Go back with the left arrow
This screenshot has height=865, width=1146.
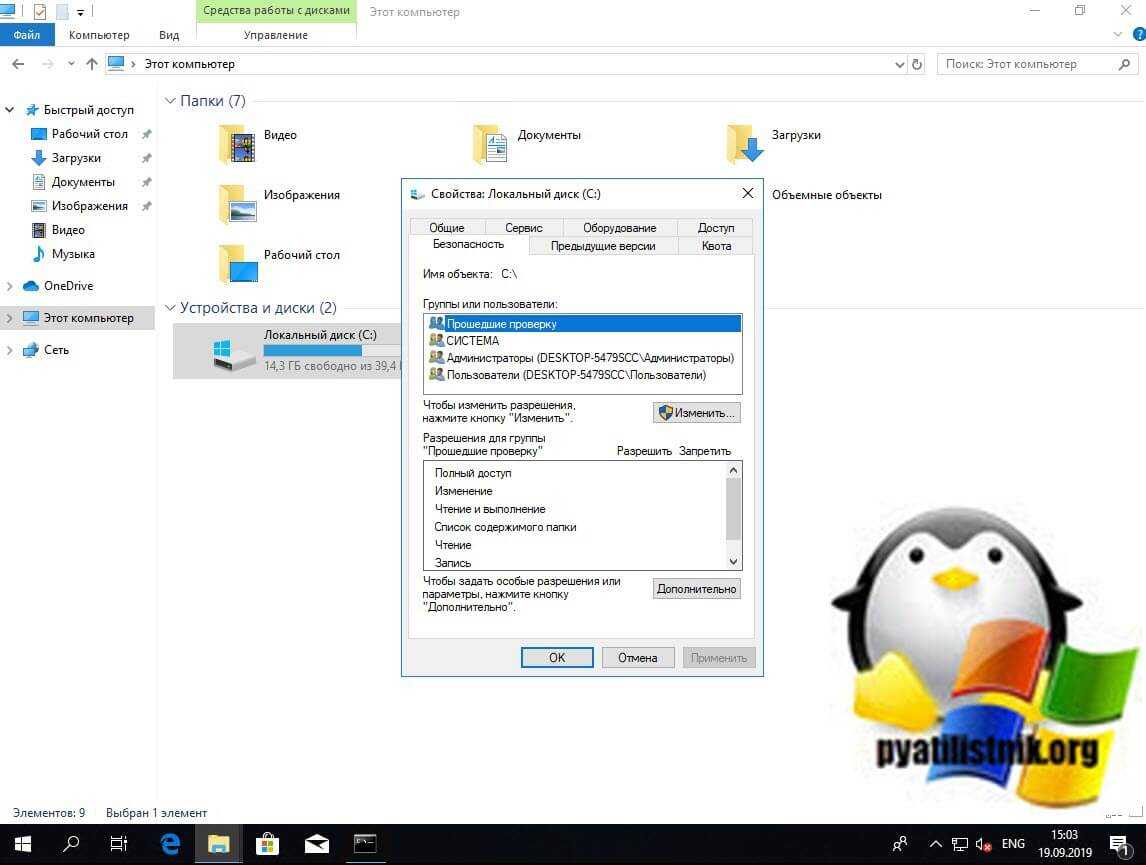(18, 64)
